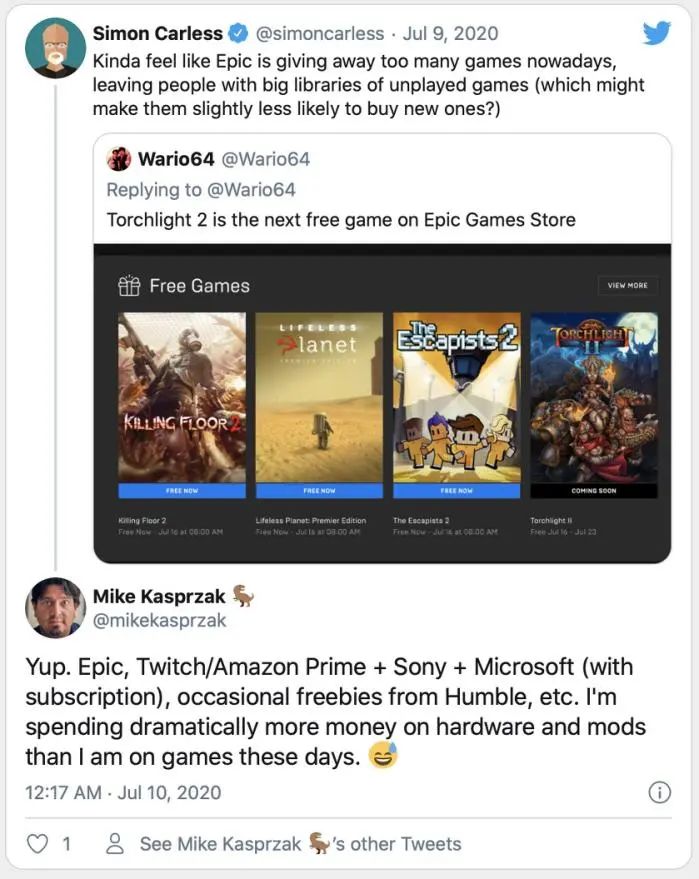699x879 pixels.
Task: Click Wario64's small avatar icon
Action: click(119, 159)
